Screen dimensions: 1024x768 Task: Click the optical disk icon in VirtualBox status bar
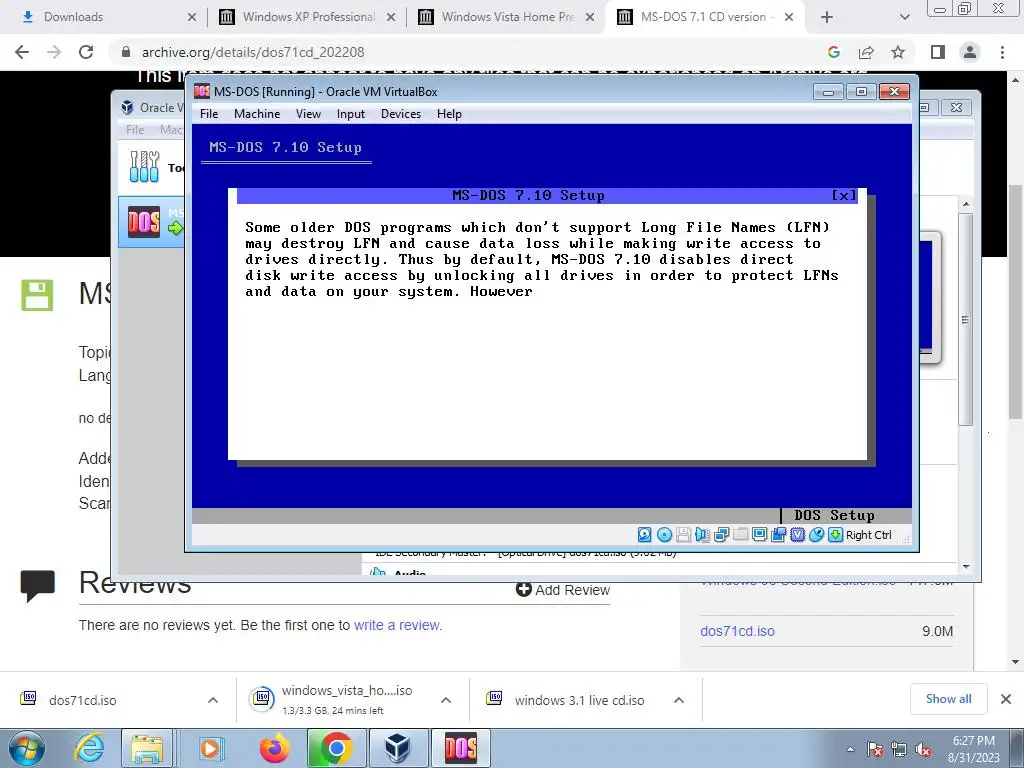pyautogui.click(x=664, y=535)
